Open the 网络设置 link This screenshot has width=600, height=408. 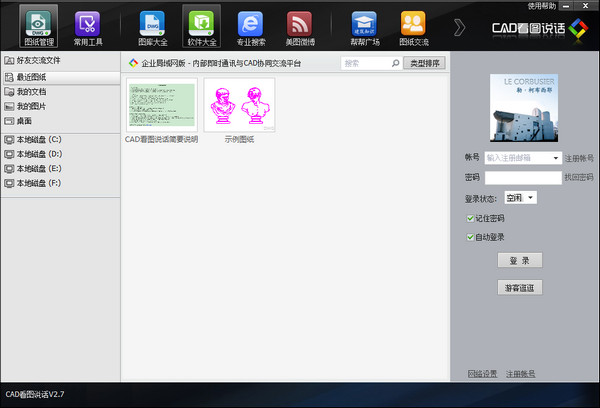pos(482,374)
